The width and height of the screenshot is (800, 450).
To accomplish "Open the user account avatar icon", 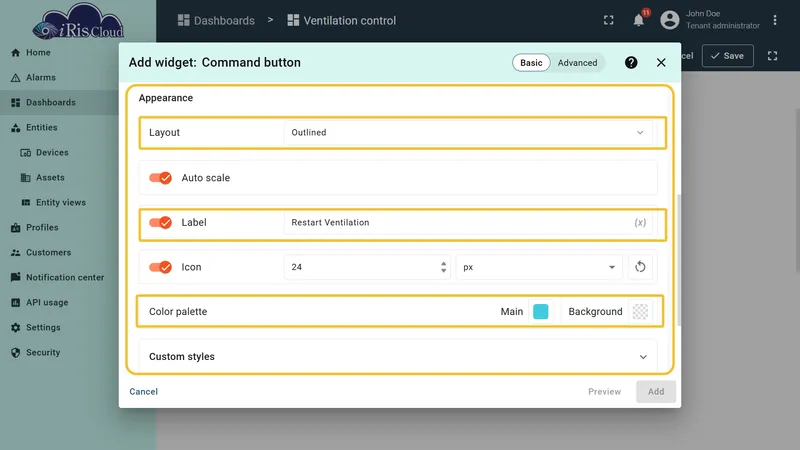I will 669,20.
